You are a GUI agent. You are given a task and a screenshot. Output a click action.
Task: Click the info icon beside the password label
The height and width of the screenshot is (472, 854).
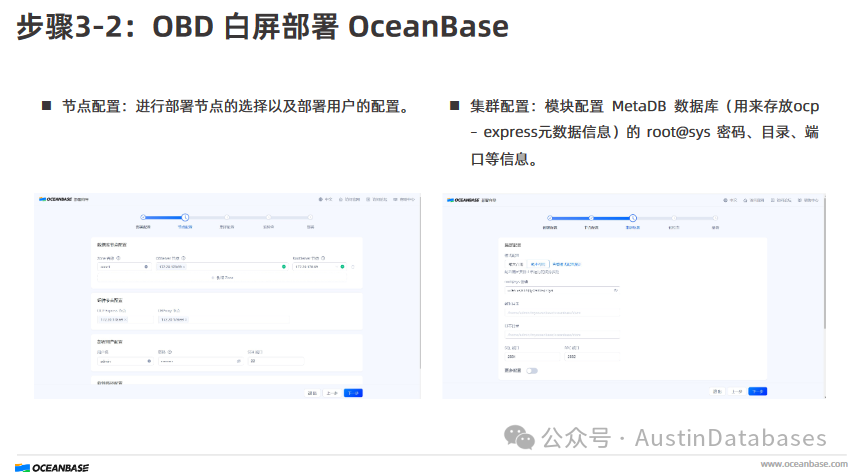click(169, 352)
